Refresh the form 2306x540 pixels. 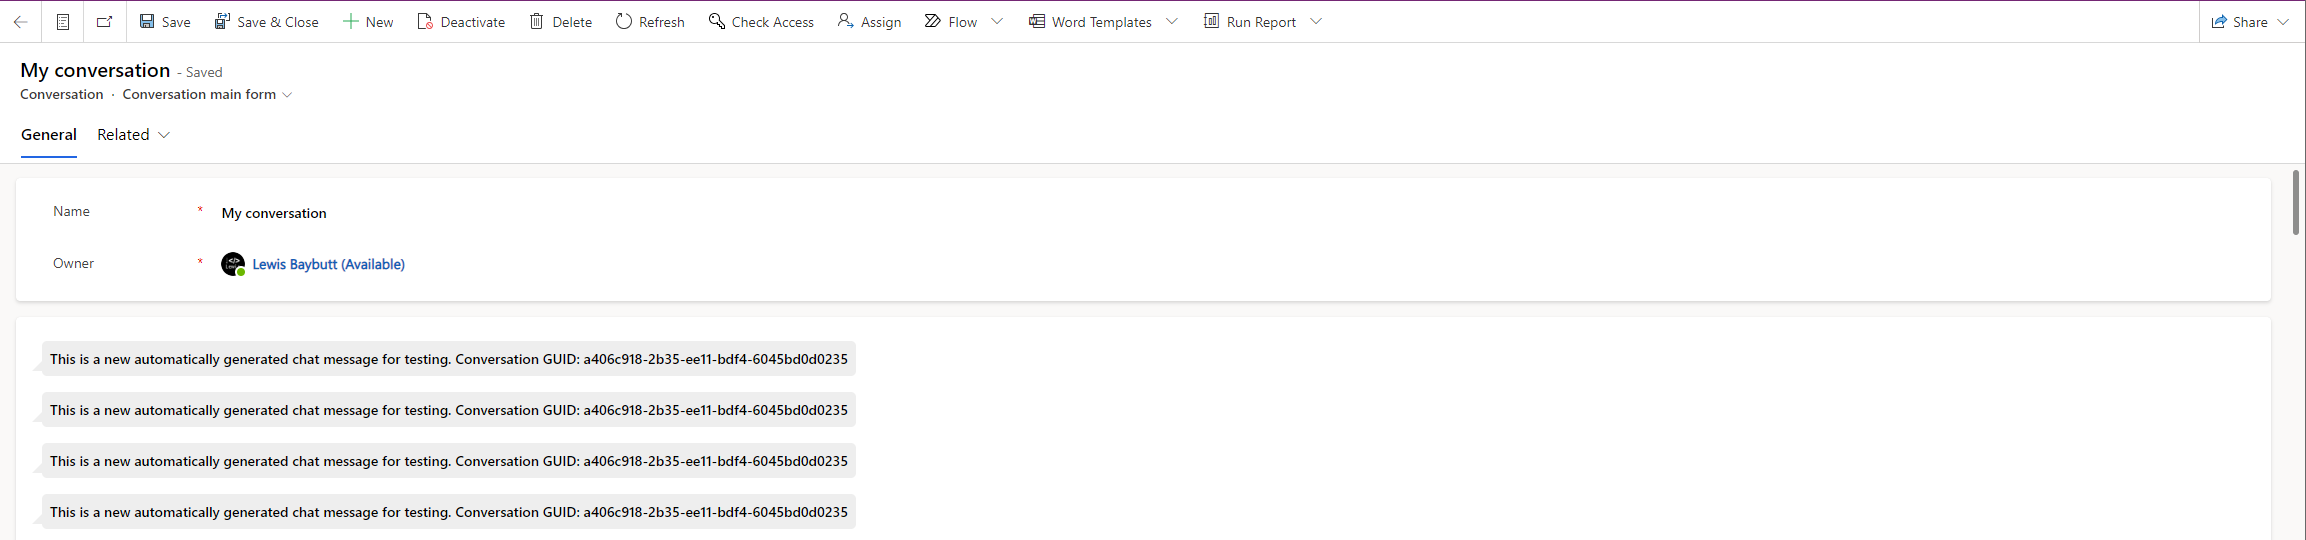point(650,21)
